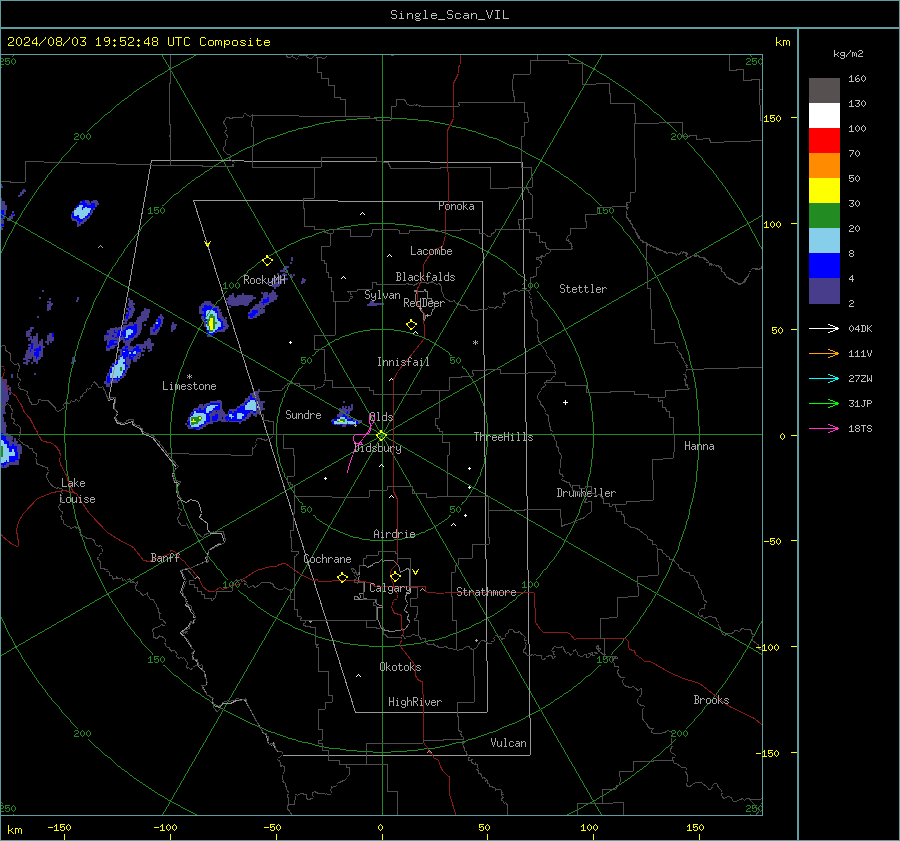
Task: Click the yellow-core storm cell southwest of RockyMH
Action: click(x=212, y=319)
